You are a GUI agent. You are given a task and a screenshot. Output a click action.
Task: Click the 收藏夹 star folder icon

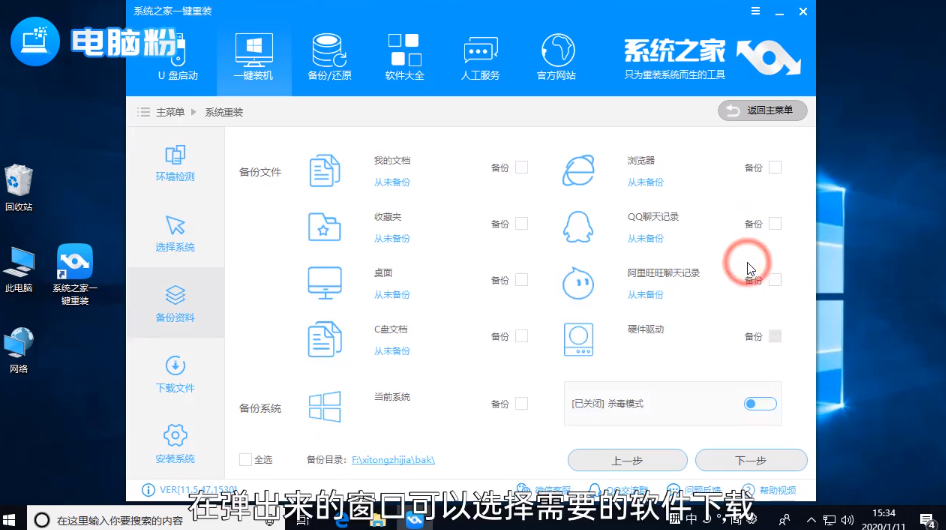tap(325, 227)
